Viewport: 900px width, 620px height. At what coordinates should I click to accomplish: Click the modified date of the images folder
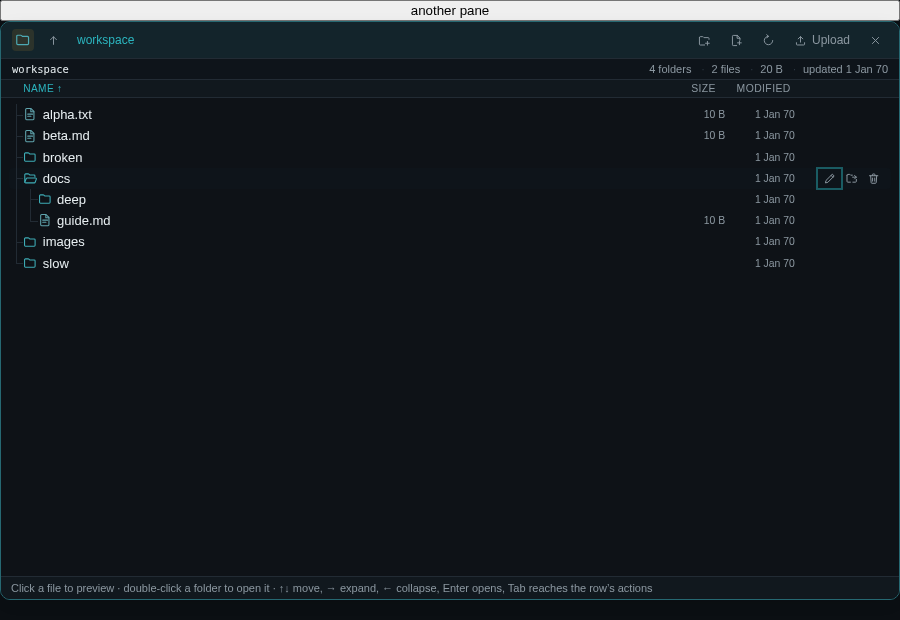pyautogui.click(x=775, y=242)
